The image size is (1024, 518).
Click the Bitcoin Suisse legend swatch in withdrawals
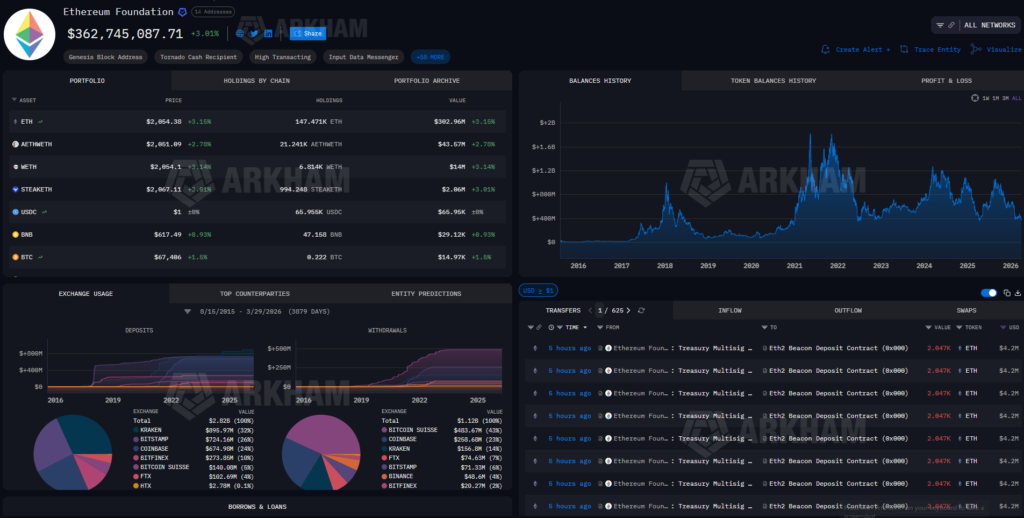[384, 430]
